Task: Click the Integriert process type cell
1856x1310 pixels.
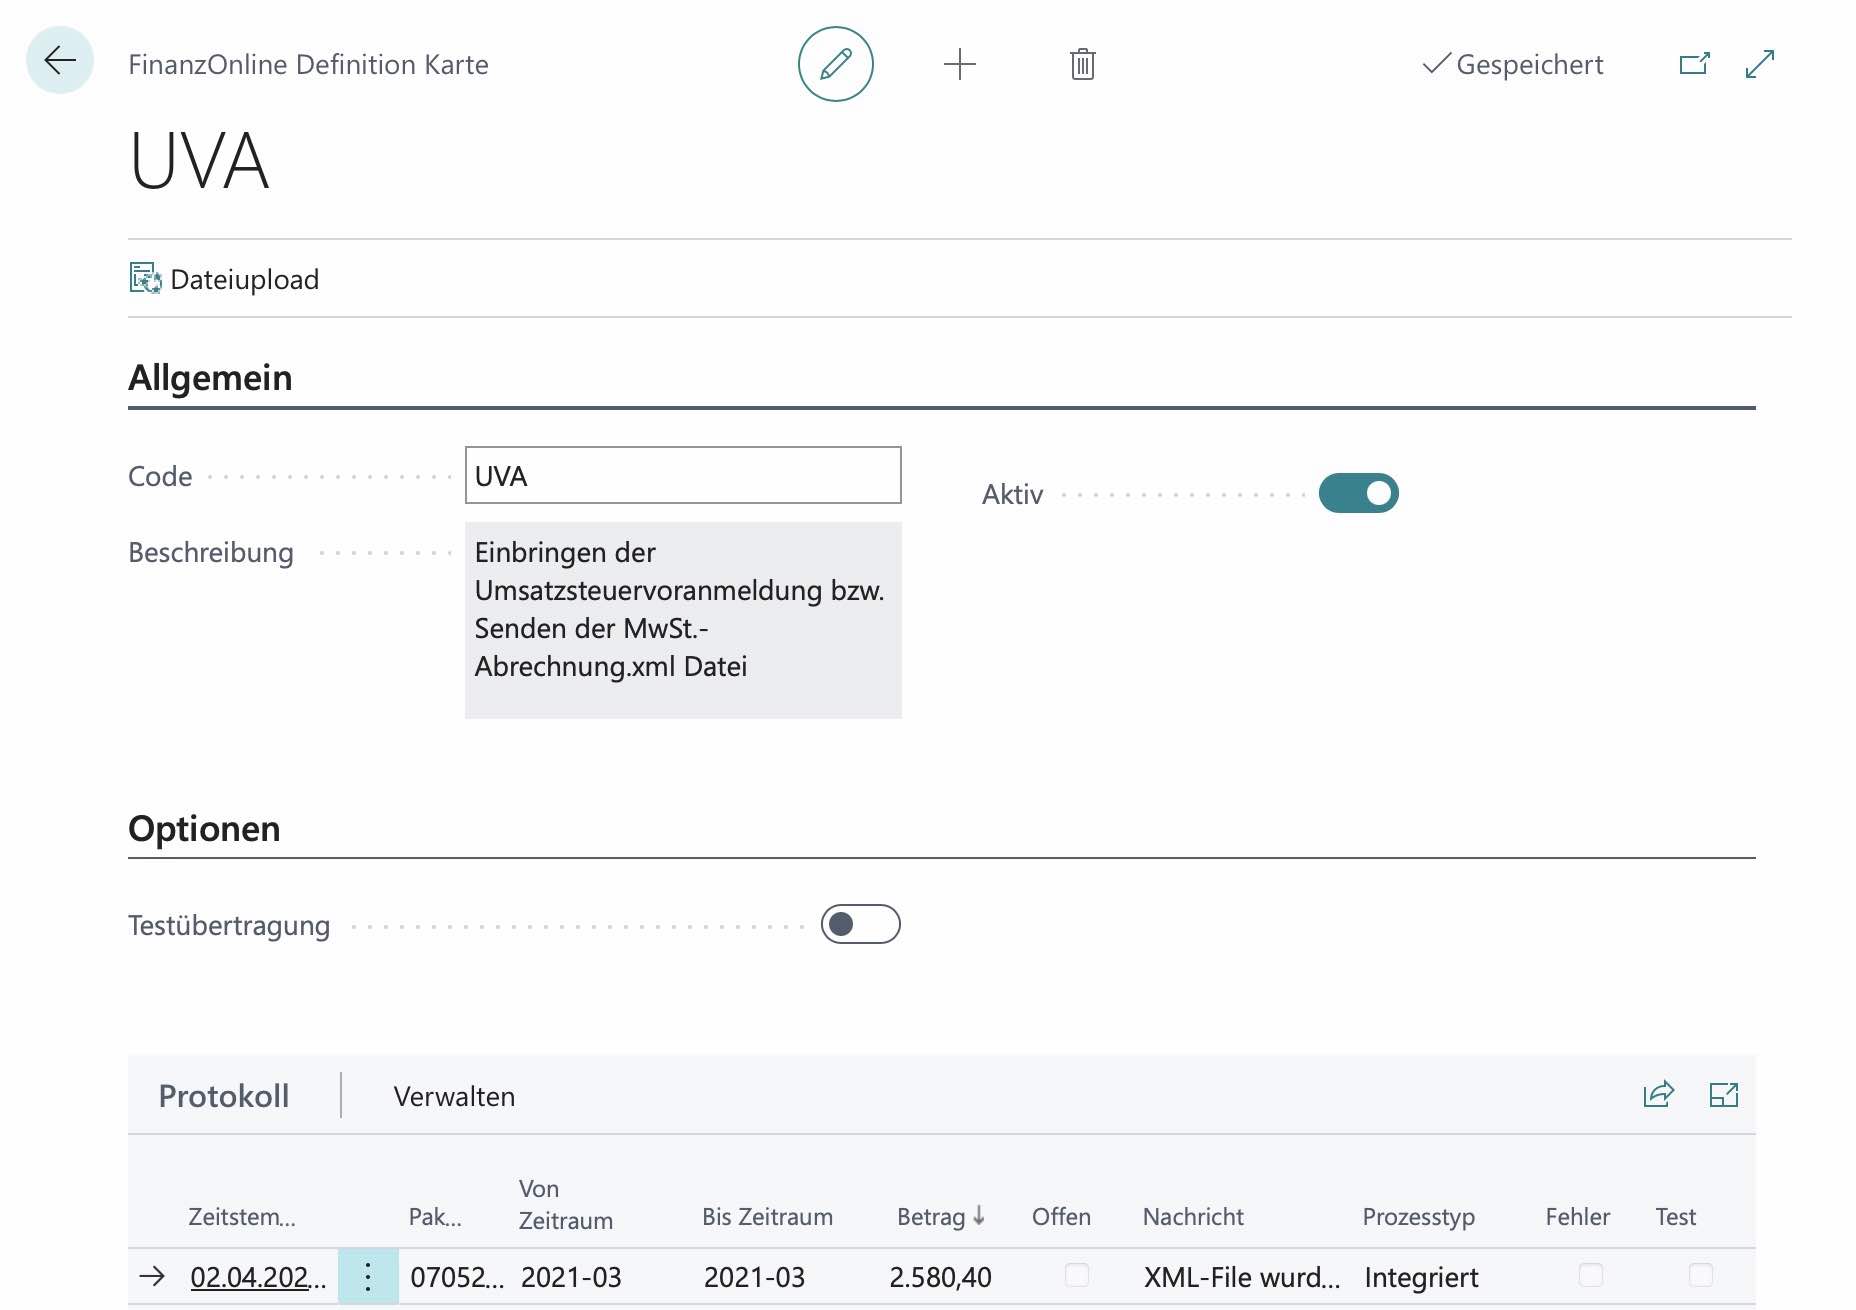Action: 1421,1277
